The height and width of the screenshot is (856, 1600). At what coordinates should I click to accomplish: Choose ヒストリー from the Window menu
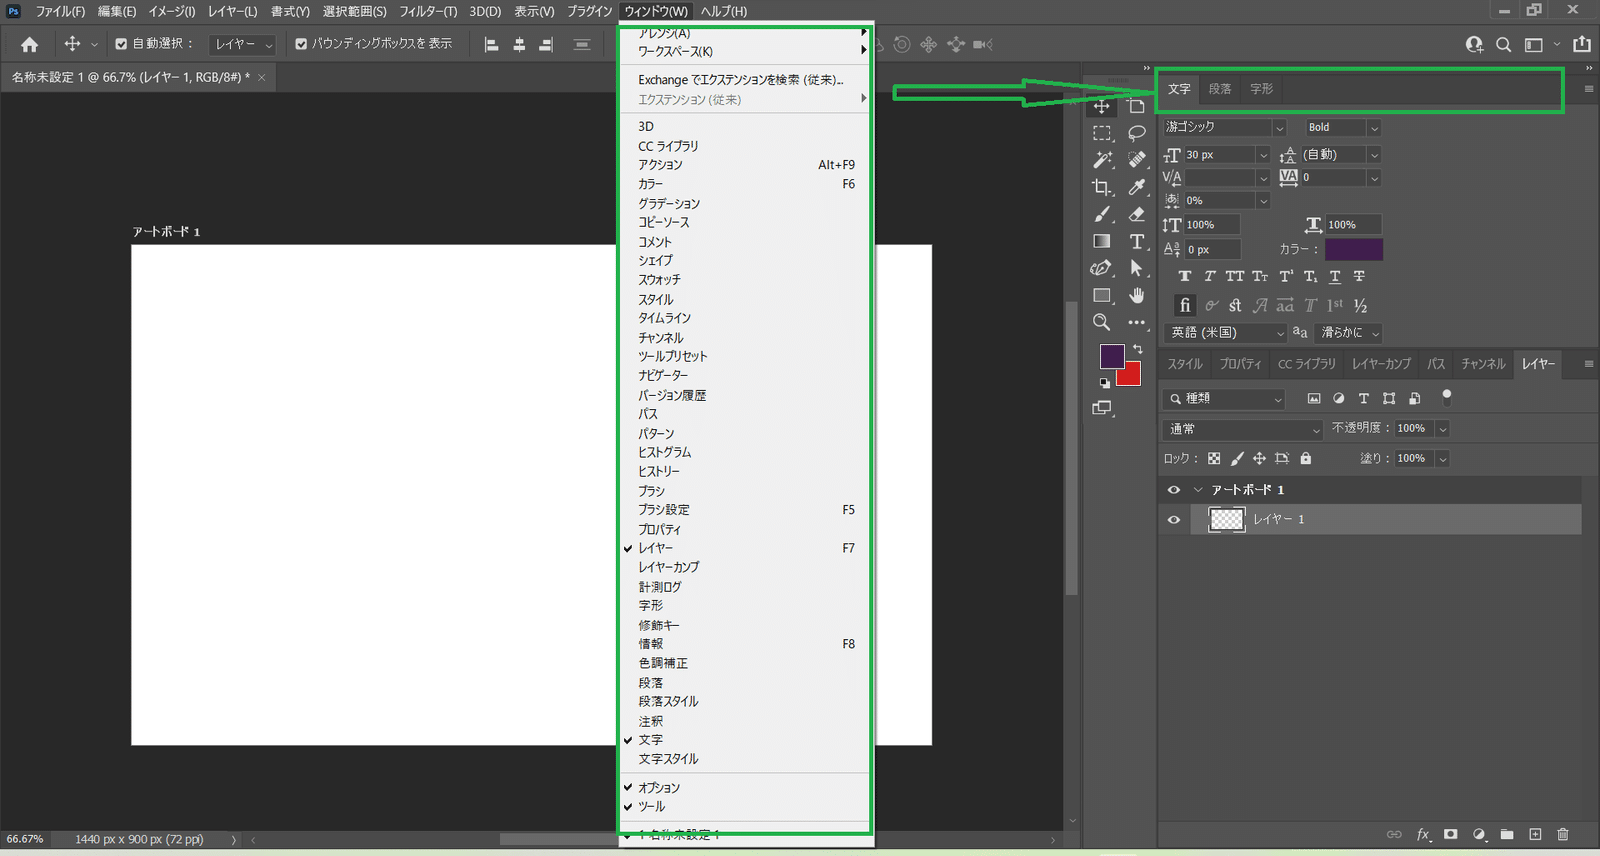tap(659, 471)
